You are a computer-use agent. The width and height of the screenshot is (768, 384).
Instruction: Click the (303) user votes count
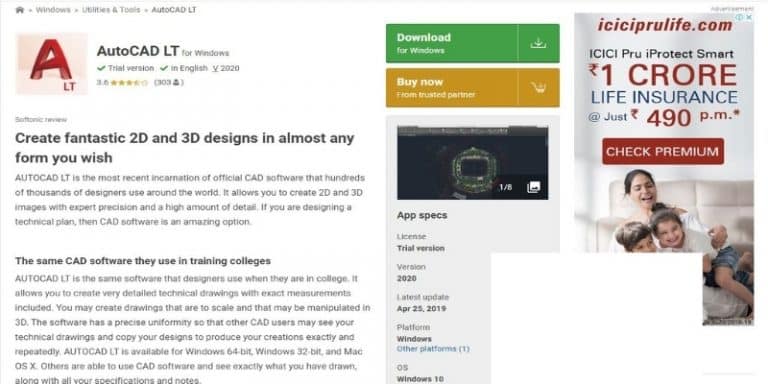point(168,83)
